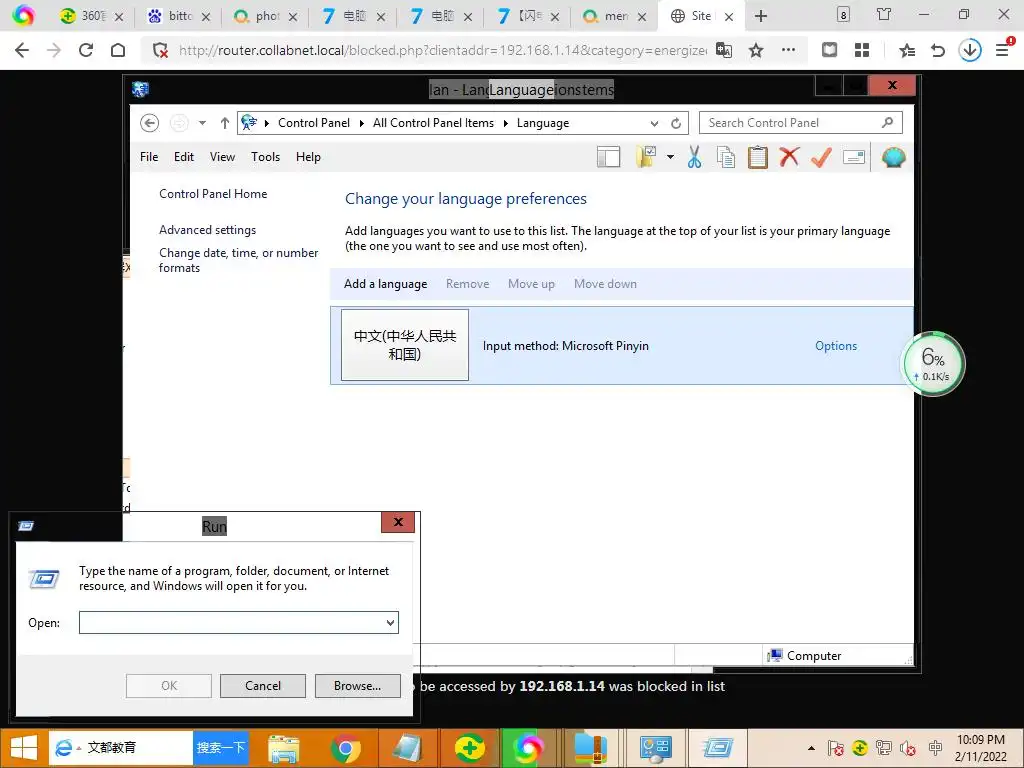
Task: Click the tab count badge icon
Action: (x=843, y=14)
